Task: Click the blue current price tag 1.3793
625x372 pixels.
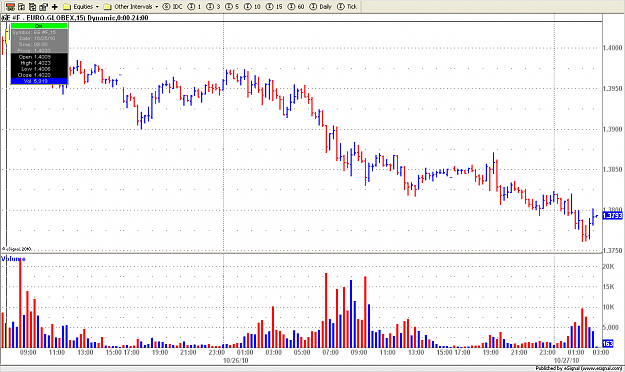Action: tap(613, 216)
